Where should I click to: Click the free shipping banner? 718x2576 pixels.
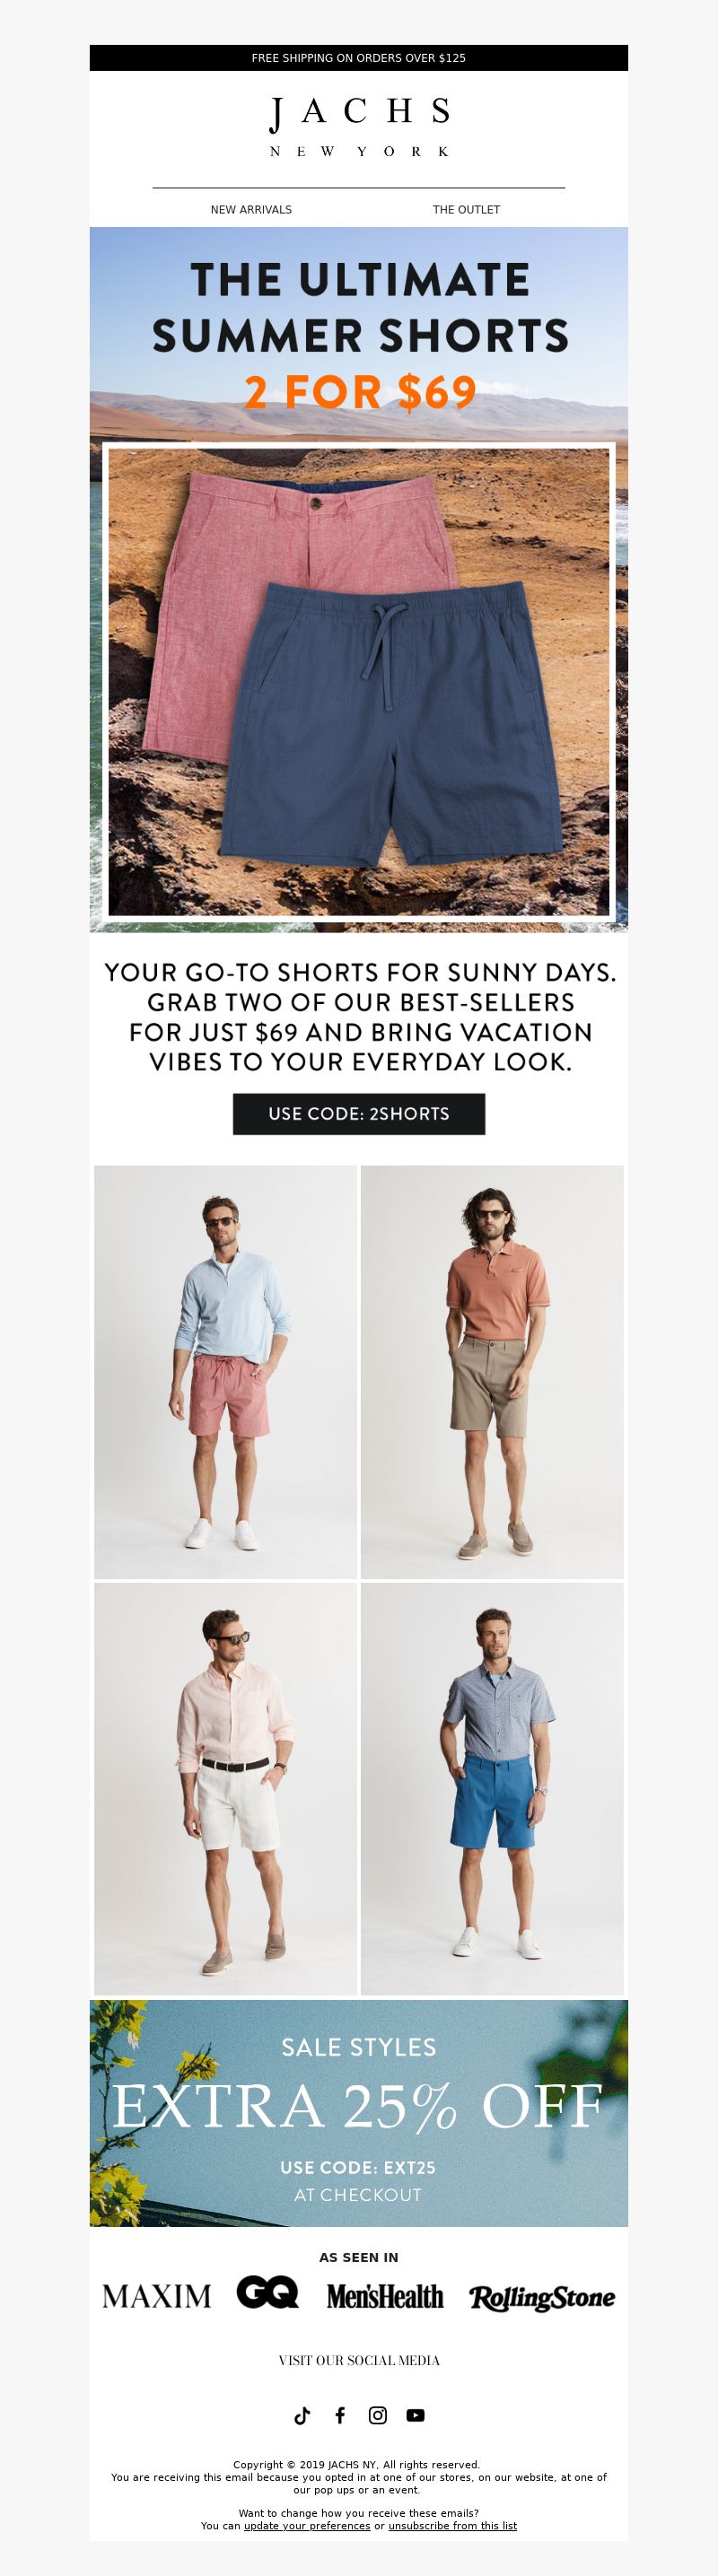pyautogui.click(x=359, y=58)
